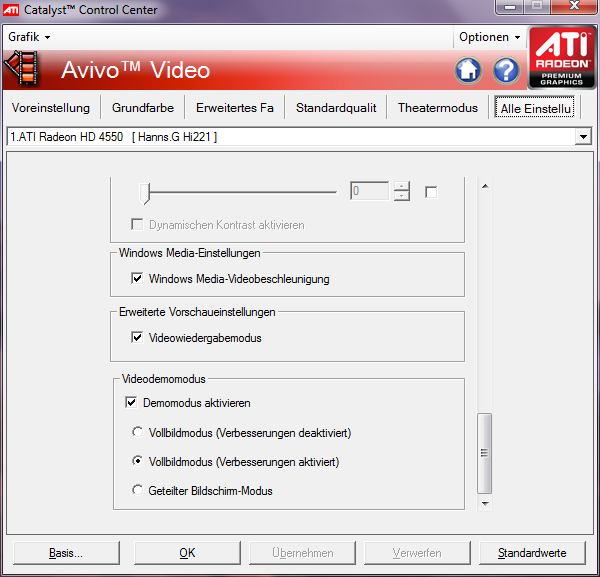The height and width of the screenshot is (577, 600).
Task: Click the Videodemomodus group label
Action: (164, 379)
